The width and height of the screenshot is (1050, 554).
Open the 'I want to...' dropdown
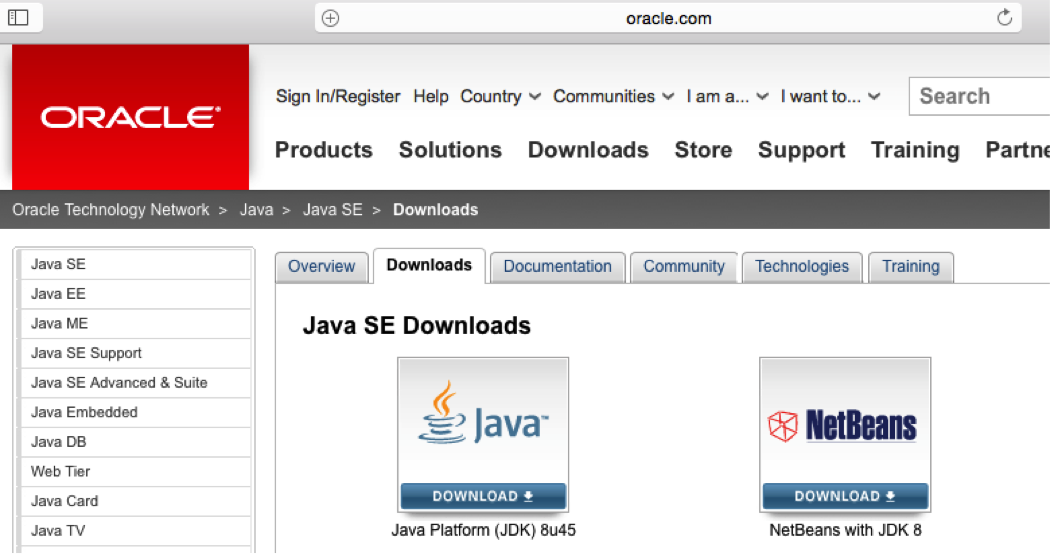pyautogui.click(x=830, y=97)
